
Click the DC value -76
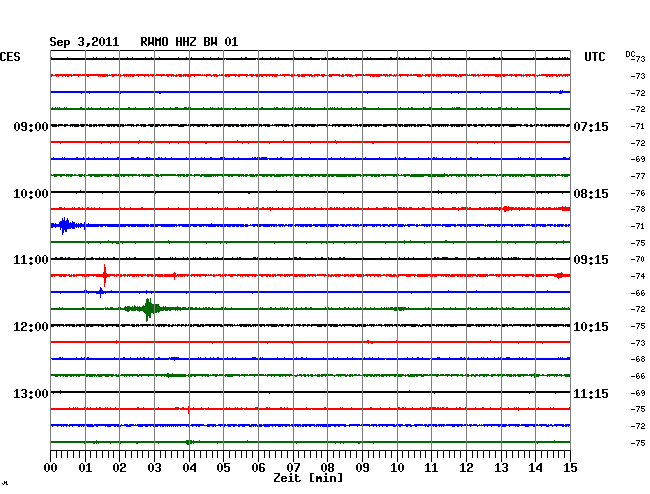(638, 193)
